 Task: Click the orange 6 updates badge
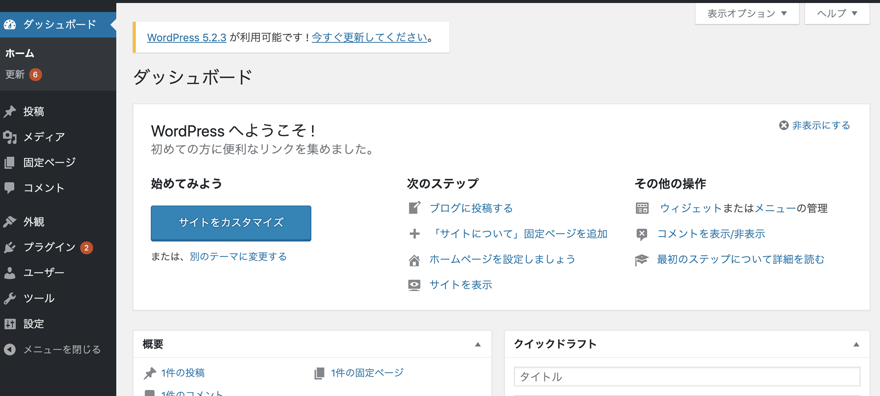(x=35, y=75)
